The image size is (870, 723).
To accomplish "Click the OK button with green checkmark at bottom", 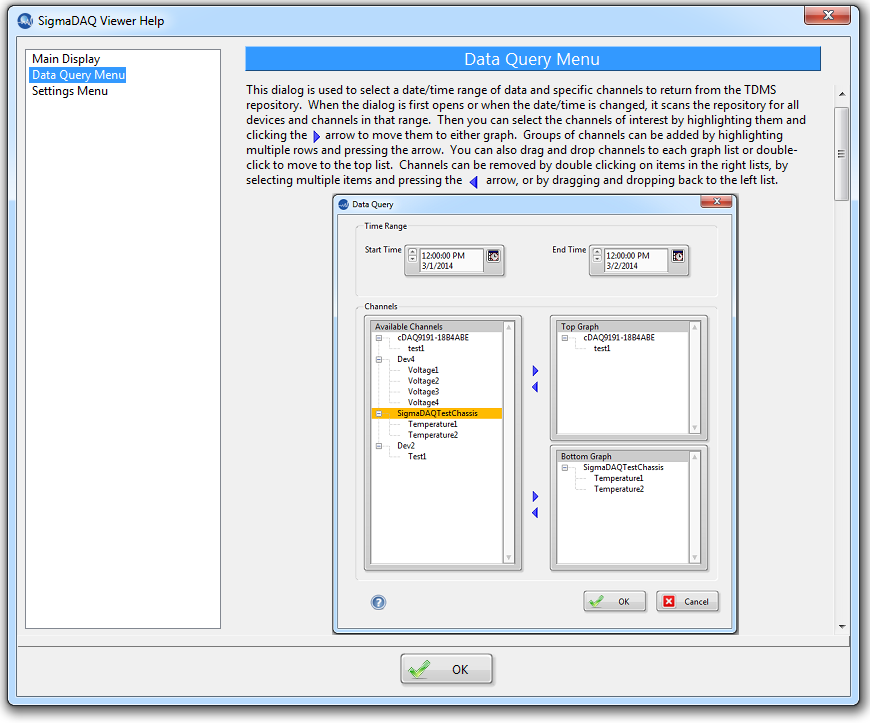I will [447, 669].
